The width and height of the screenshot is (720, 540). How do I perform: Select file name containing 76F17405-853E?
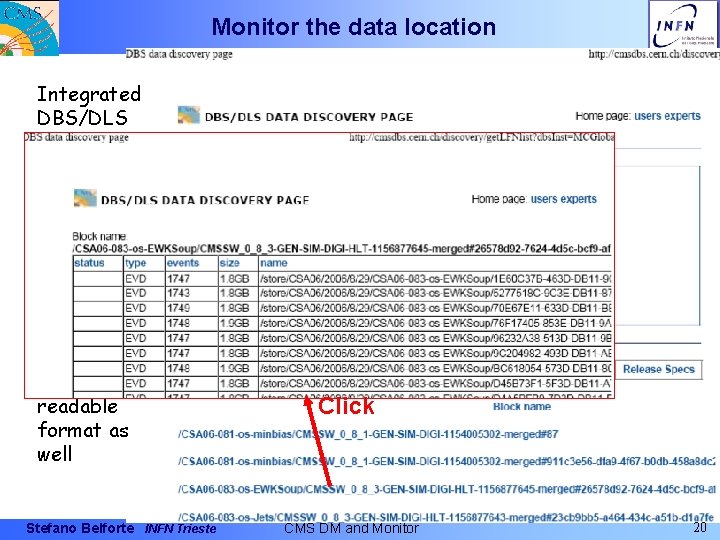click(x=435, y=323)
